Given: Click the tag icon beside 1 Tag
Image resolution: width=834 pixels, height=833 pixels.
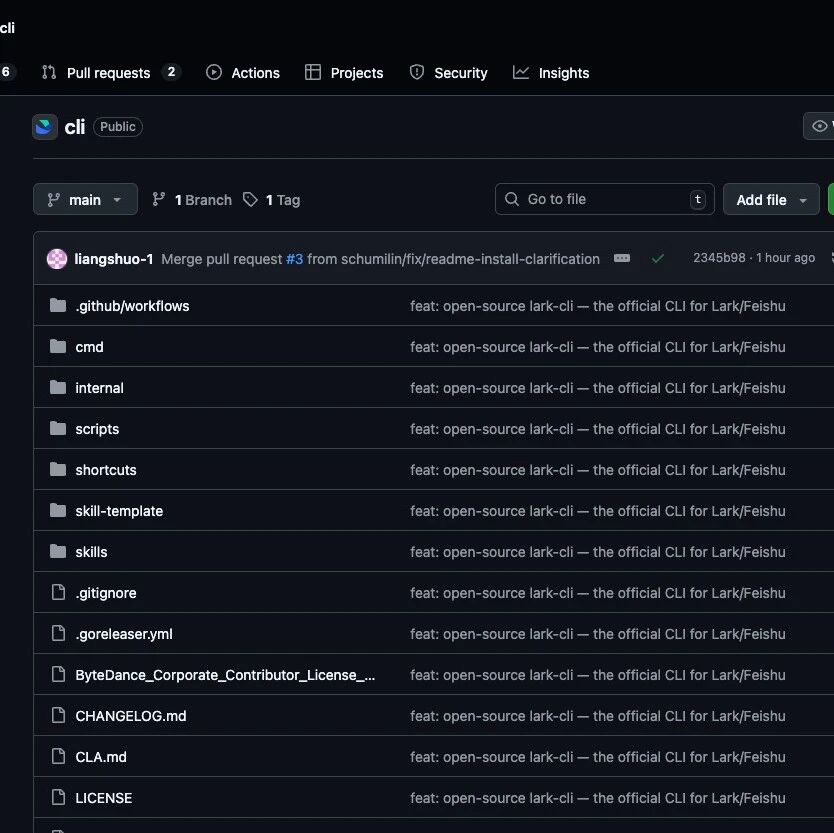Looking at the screenshot, I should [x=251, y=200].
